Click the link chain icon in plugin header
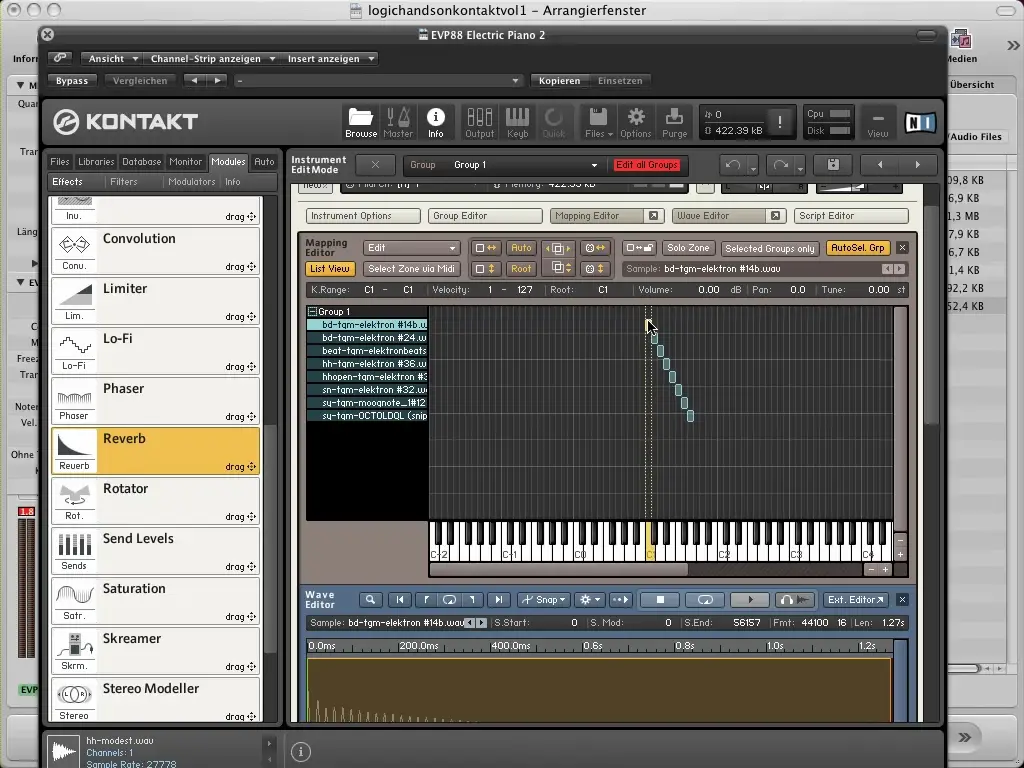The width and height of the screenshot is (1024, 768). (x=59, y=58)
